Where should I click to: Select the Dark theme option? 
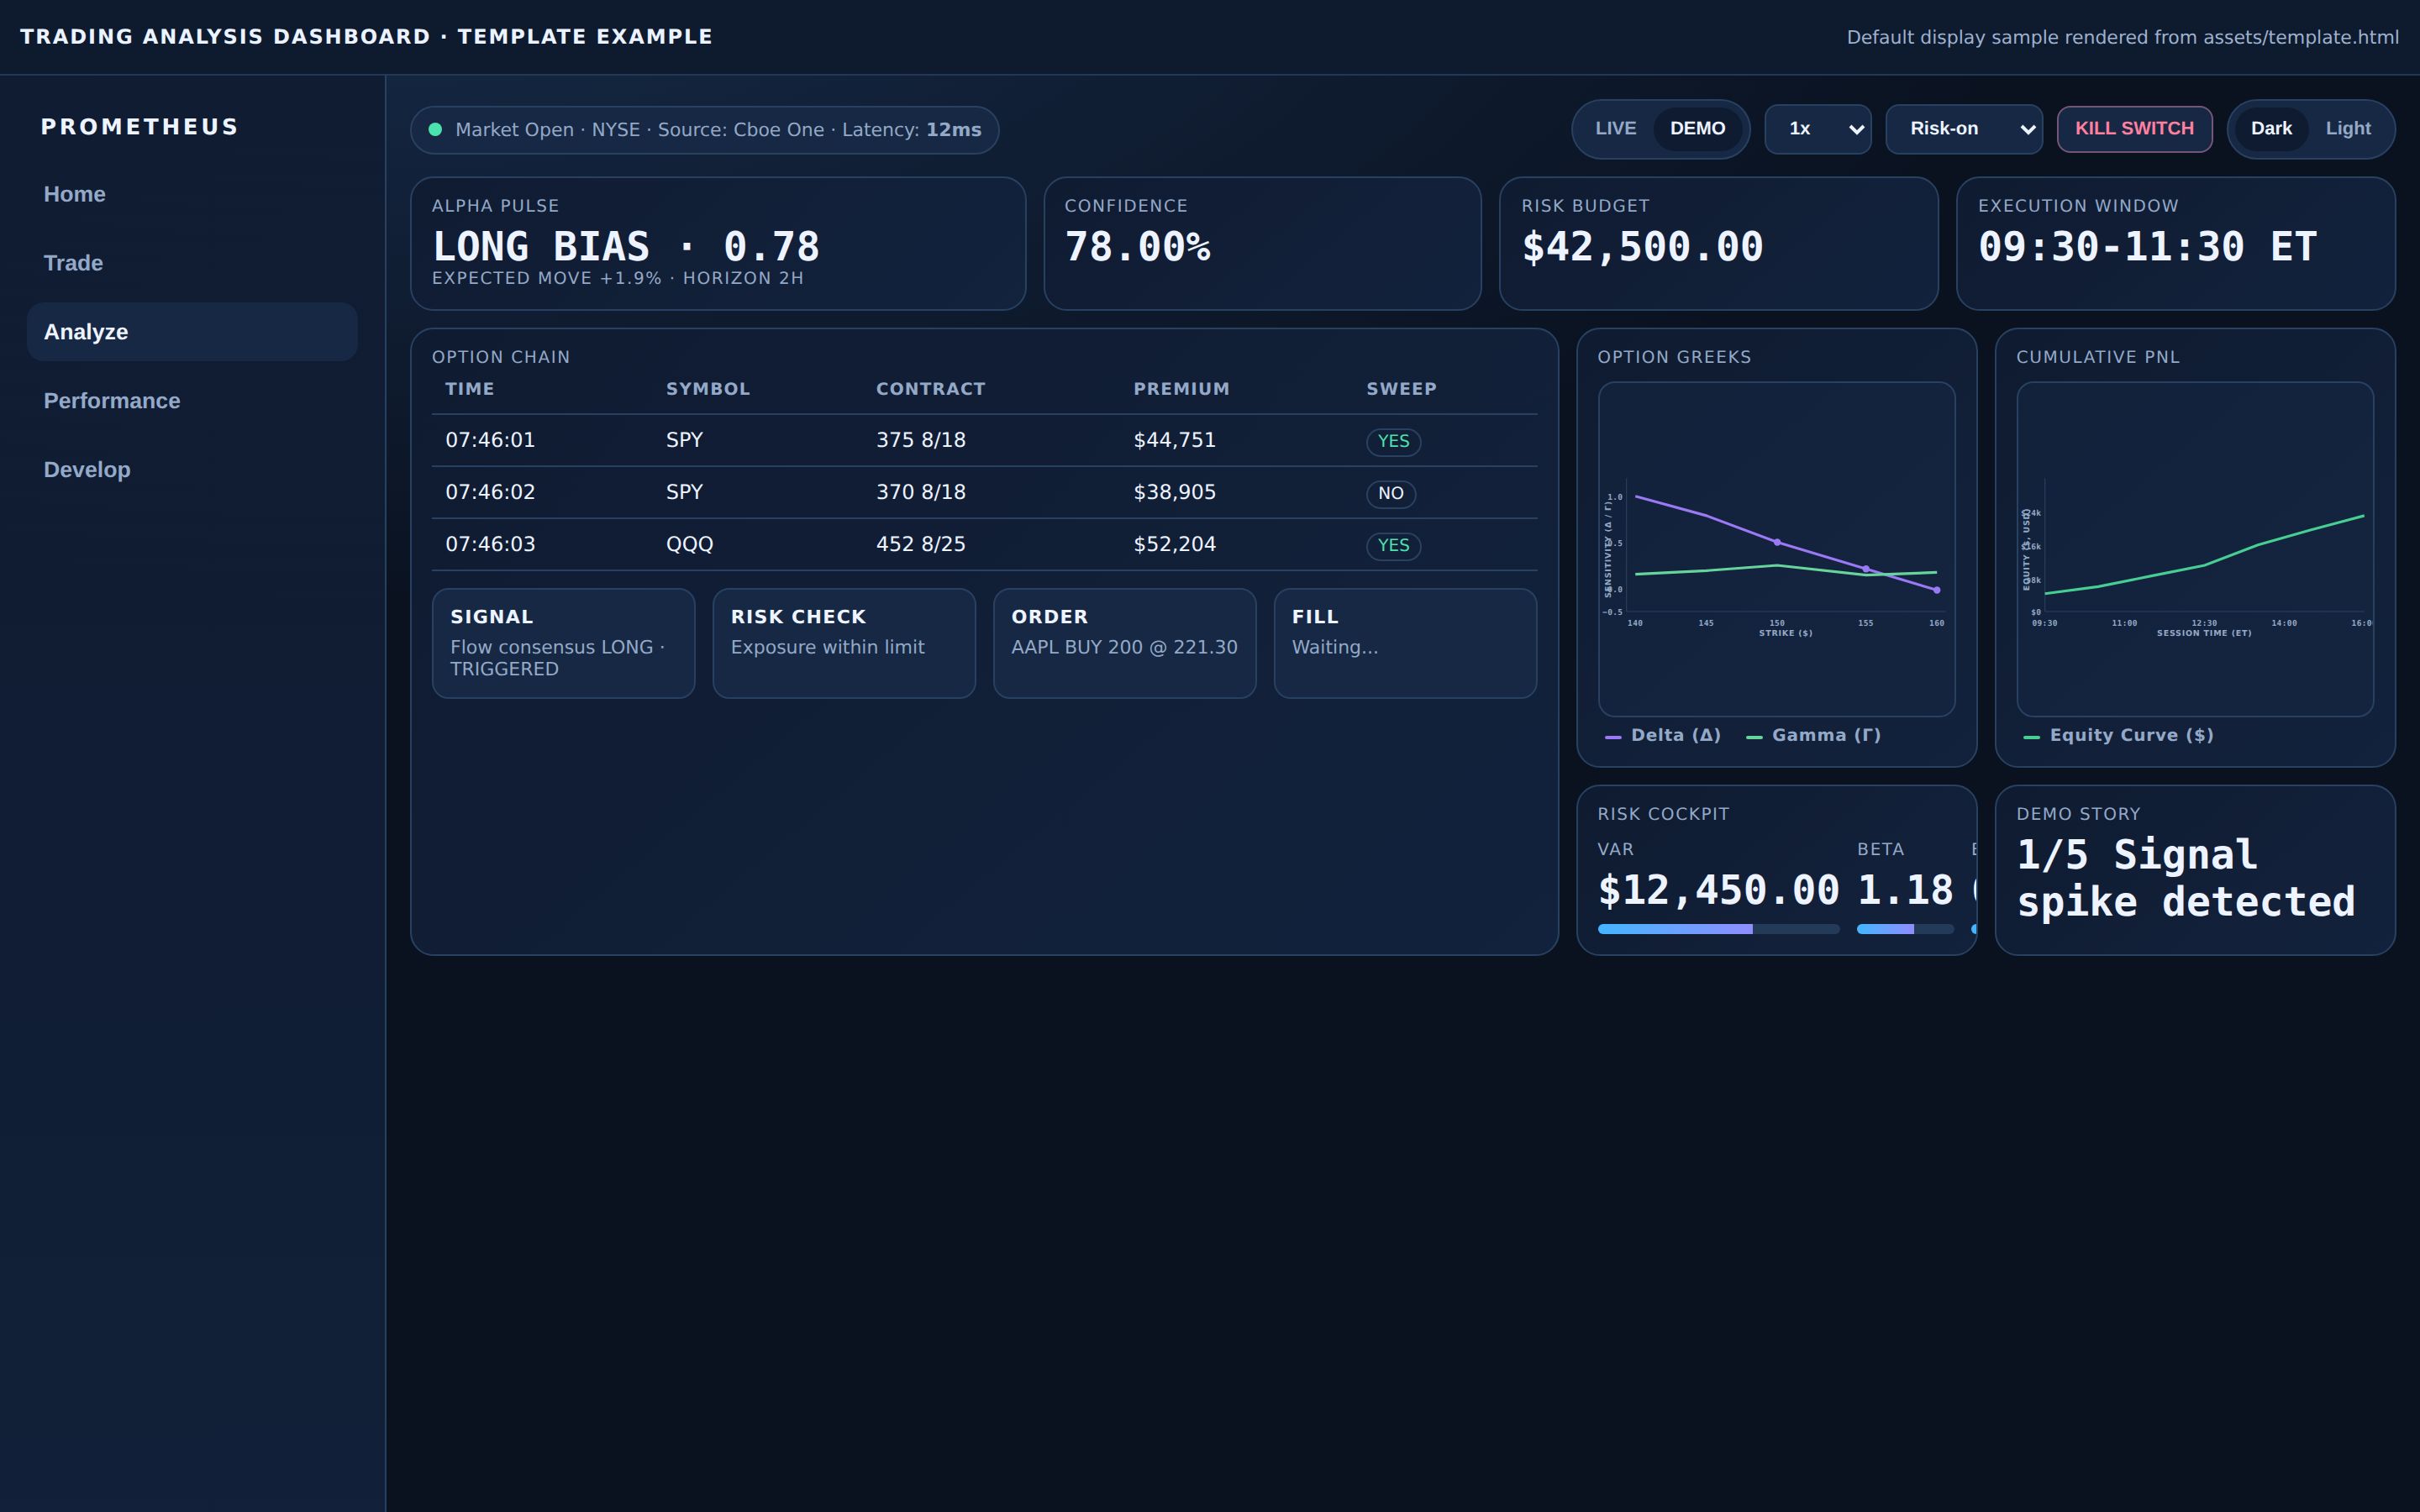tap(2271, 128)
